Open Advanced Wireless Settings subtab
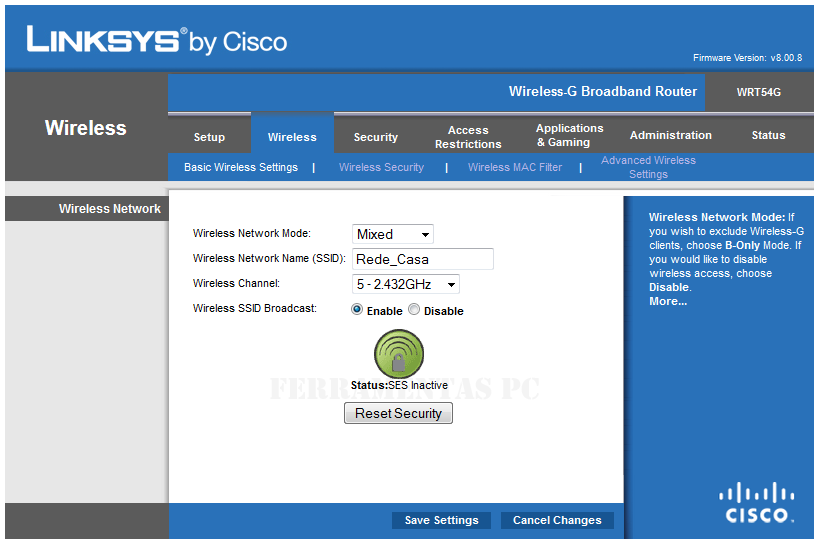This screenshot has width=818, height=543. coord(648,167)
